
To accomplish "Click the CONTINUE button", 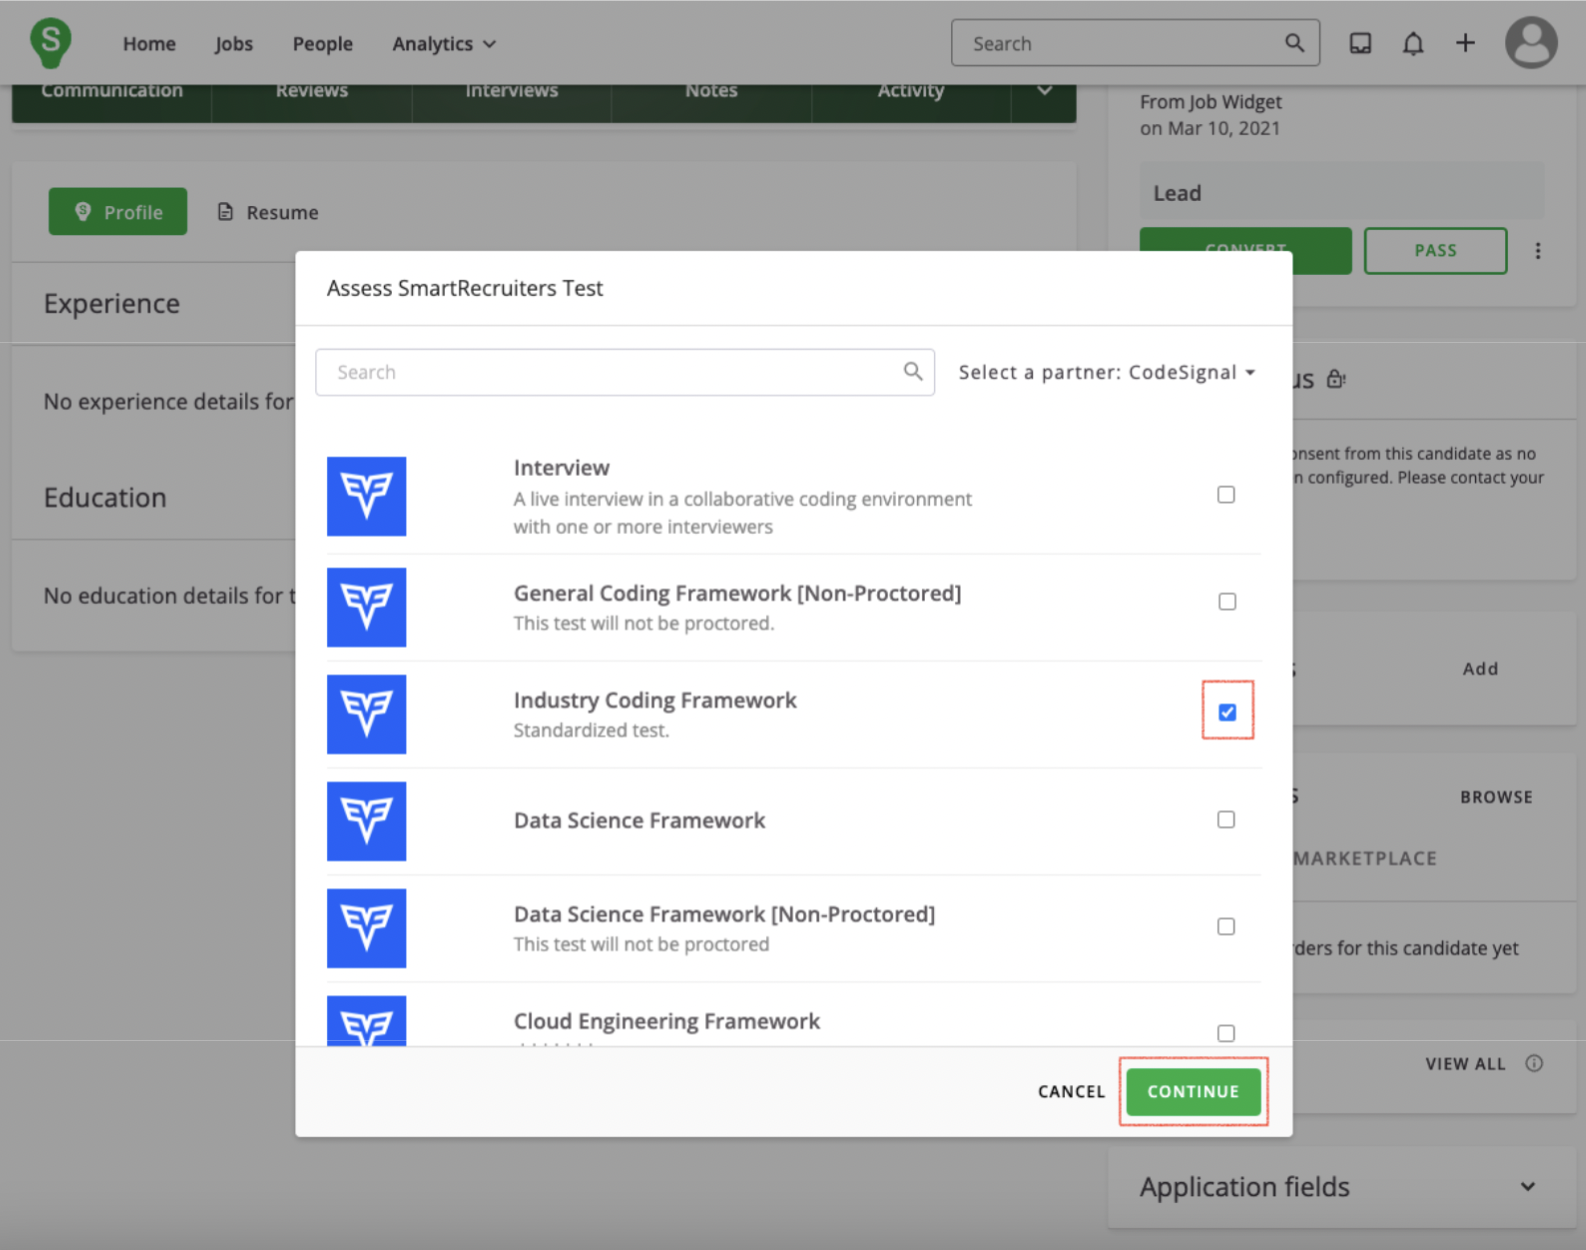I will point(1193,1091).
